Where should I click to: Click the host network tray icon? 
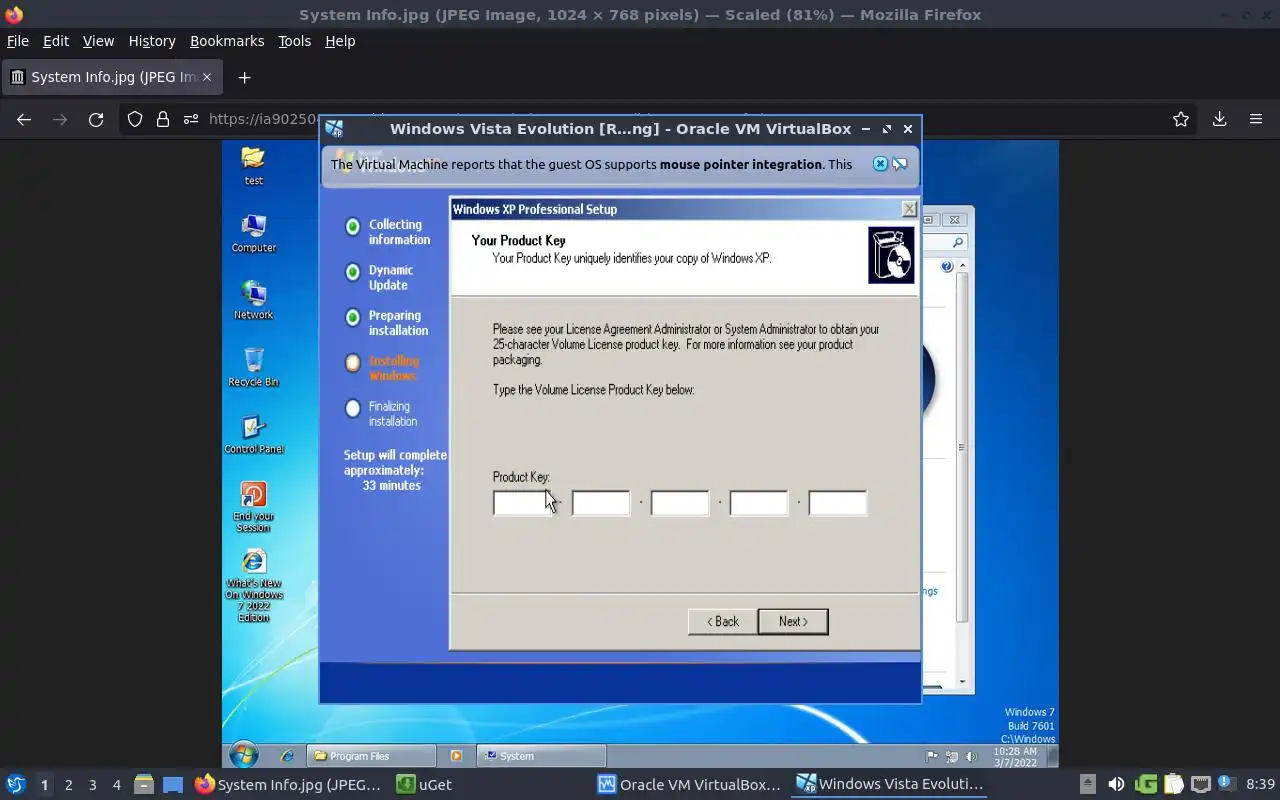pos(1201,784)
